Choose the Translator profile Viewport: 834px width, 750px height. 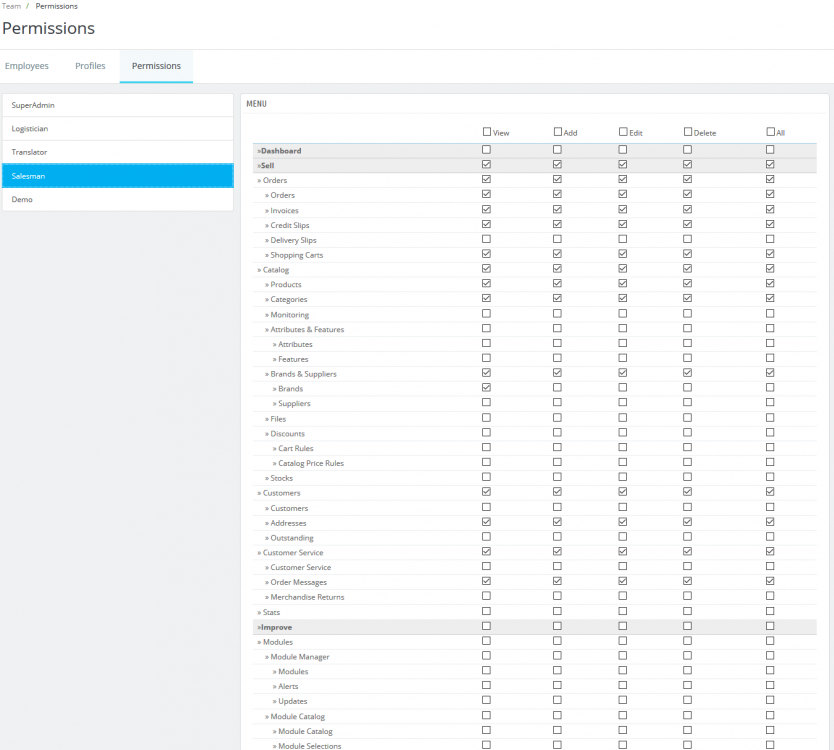[117, 152]
